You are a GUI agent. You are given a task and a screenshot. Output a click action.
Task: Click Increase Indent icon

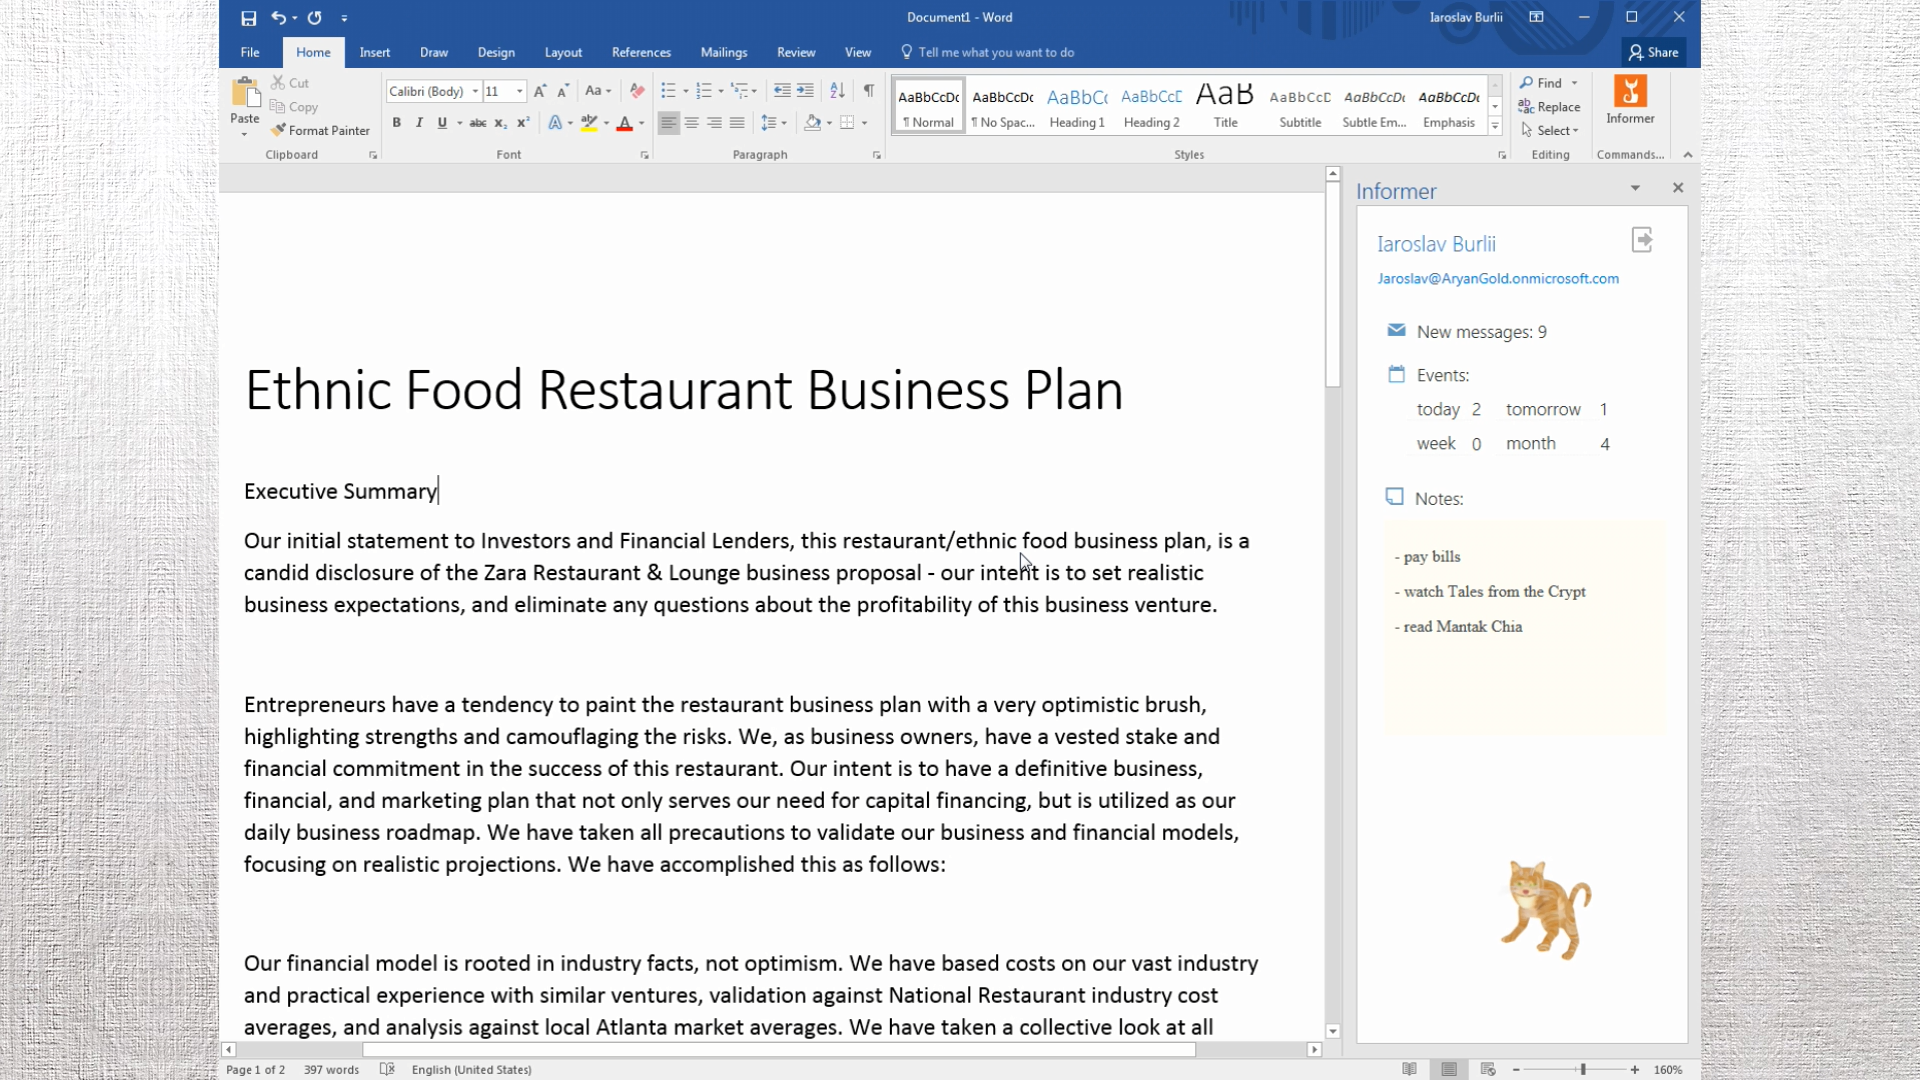805,91
